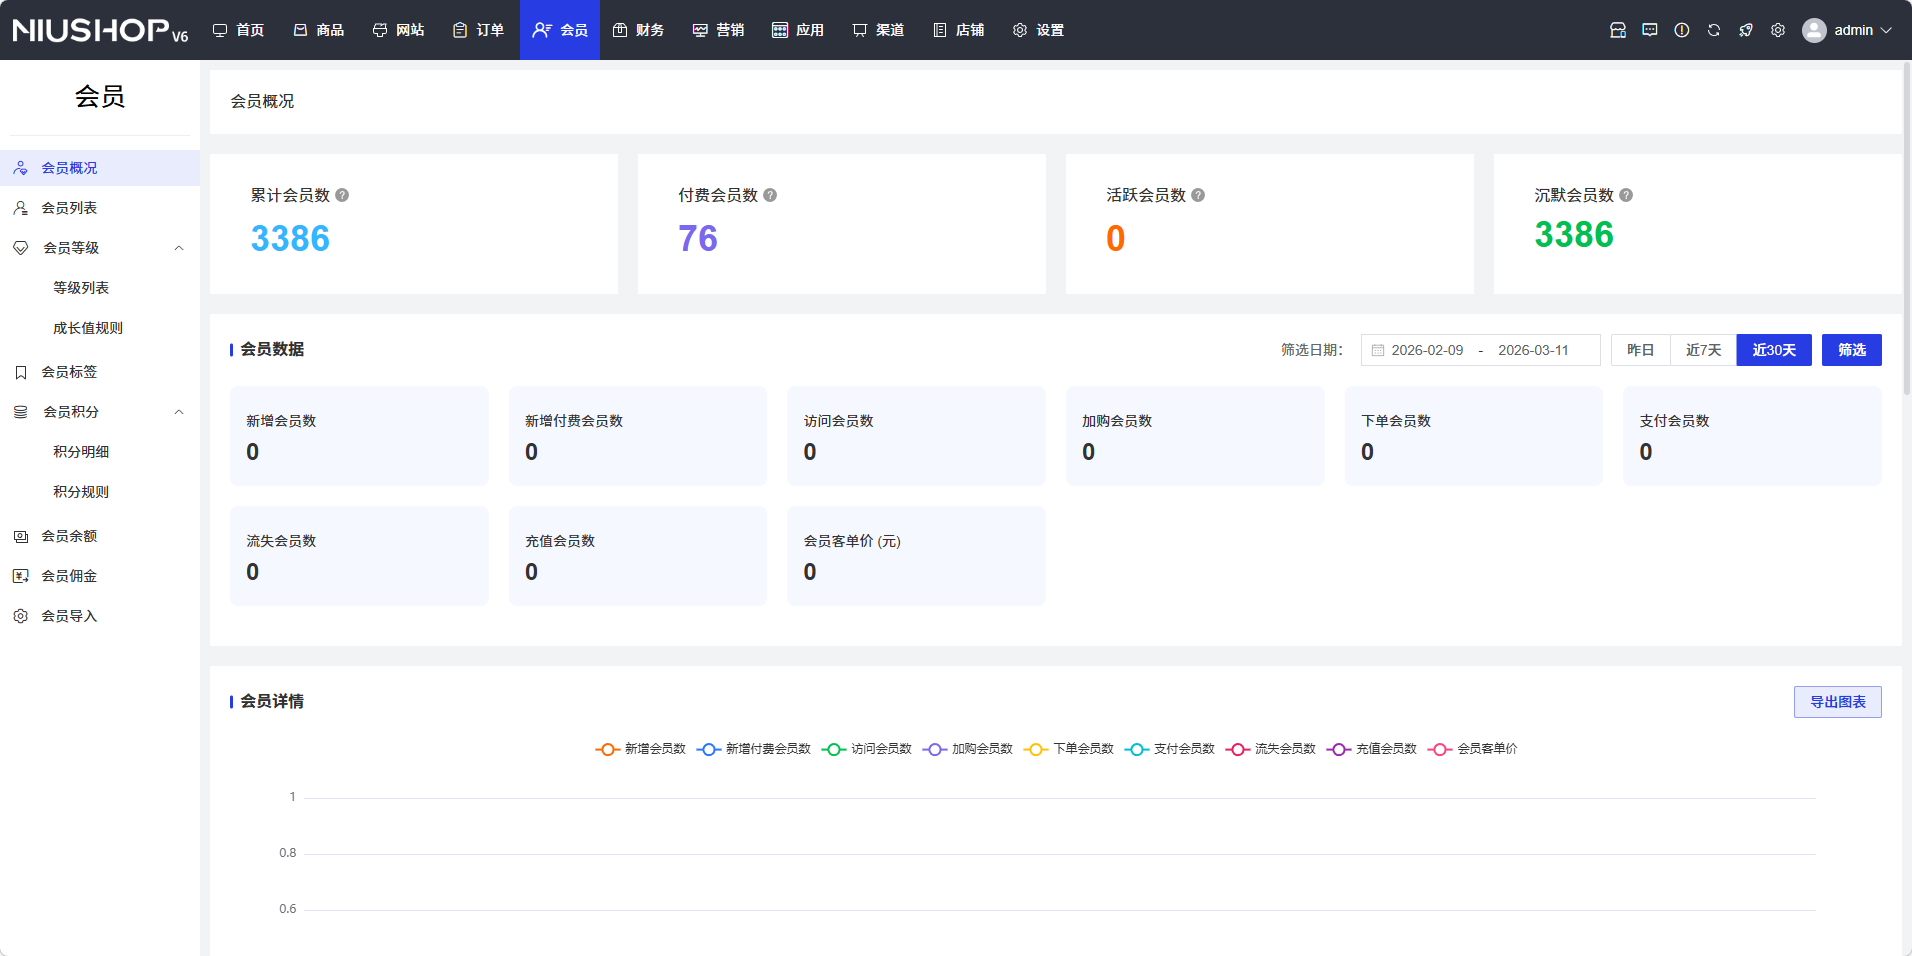
Task: Click help icon beside 累计会员数
Action: click(x=342, y=195)
